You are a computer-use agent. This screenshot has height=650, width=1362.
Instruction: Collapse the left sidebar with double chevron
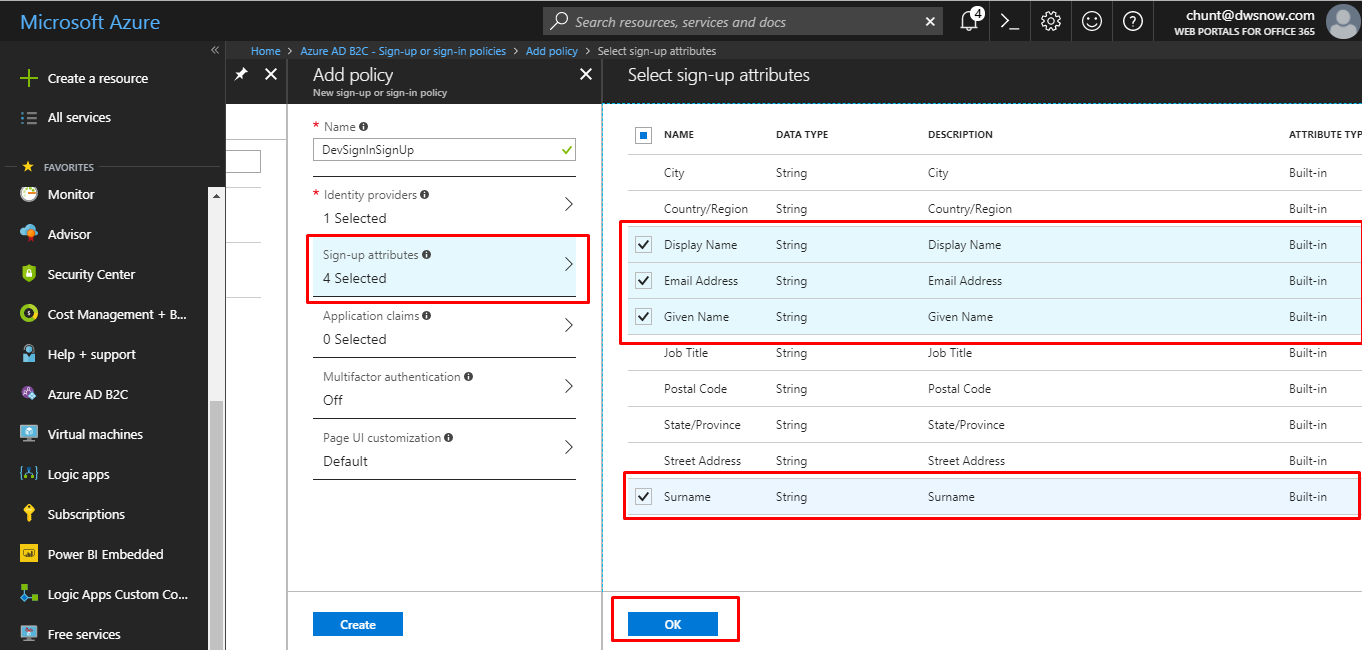[x=215, y=50]
